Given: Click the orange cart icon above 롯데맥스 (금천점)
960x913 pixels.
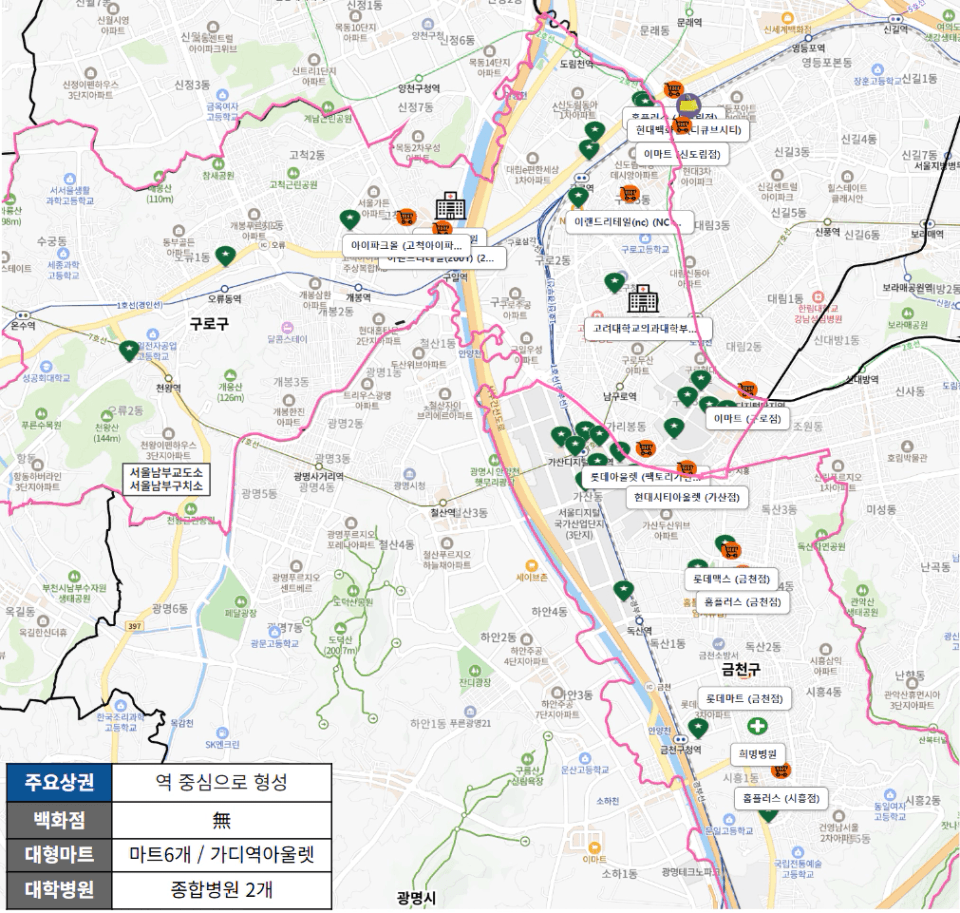Looking at the screenshot, I should (x=730, y=551).
